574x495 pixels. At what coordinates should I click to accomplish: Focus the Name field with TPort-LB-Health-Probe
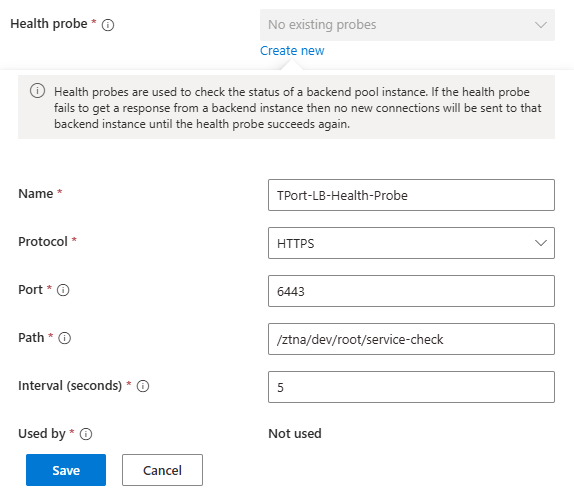coord(411,195)
